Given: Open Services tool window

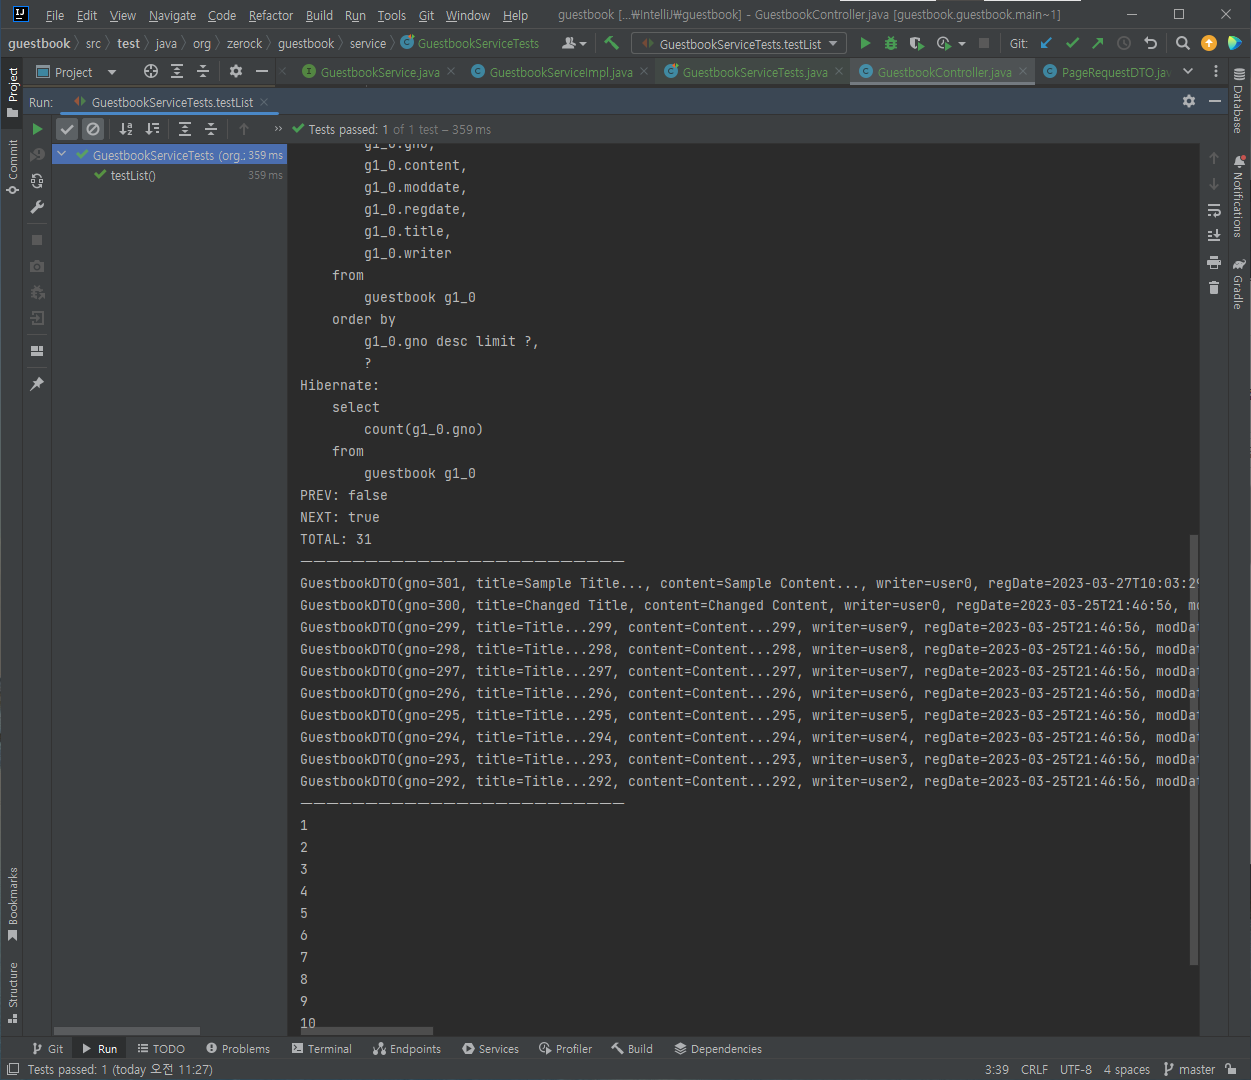Looking at the screenshot, I should coord(490,1049).
